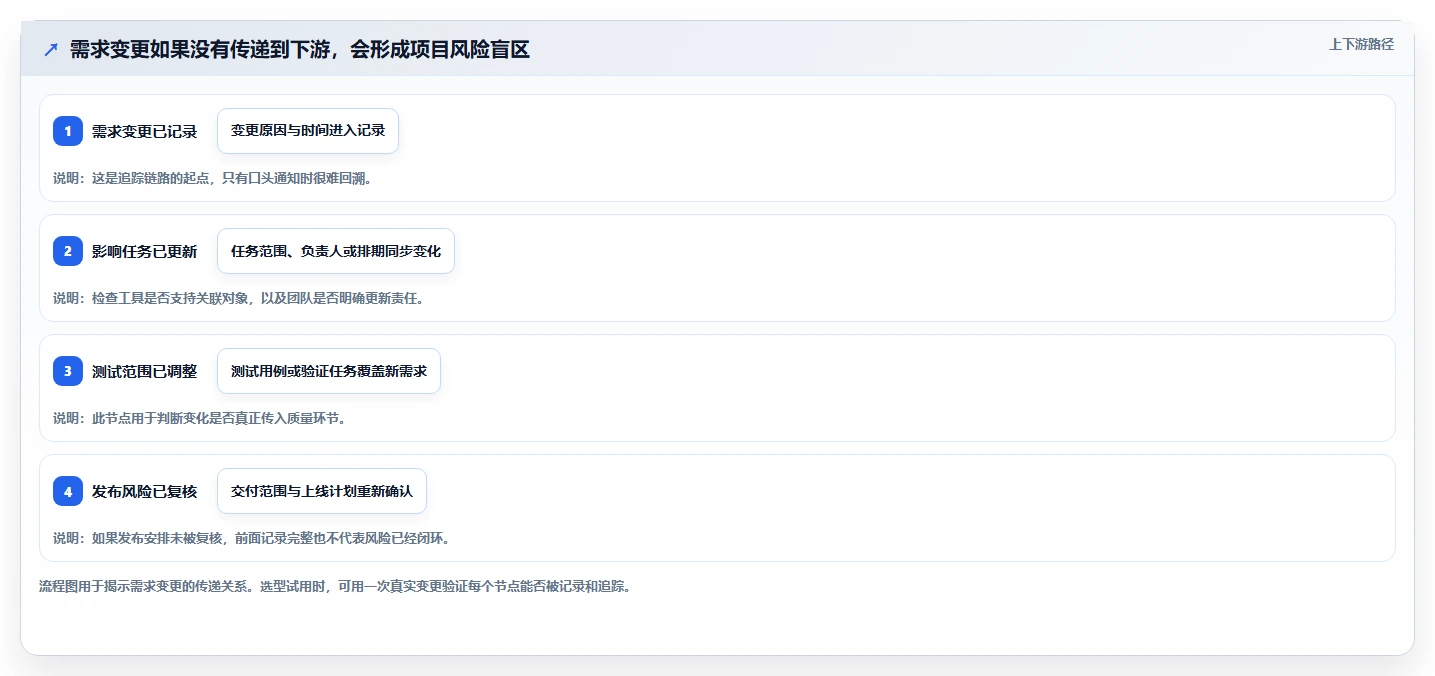Click the 交付范围与上线计划重新确认 chip
Viewport: 1435px width, 676px height.
coord(322,491)
